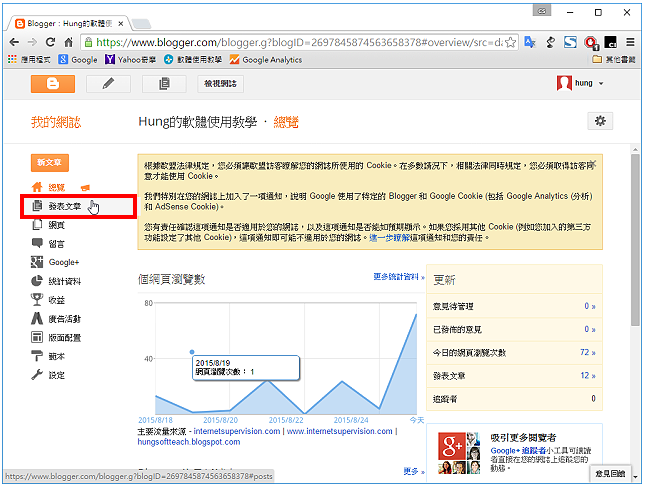Click the pie chart icon for 統計資料

point(37,281)
